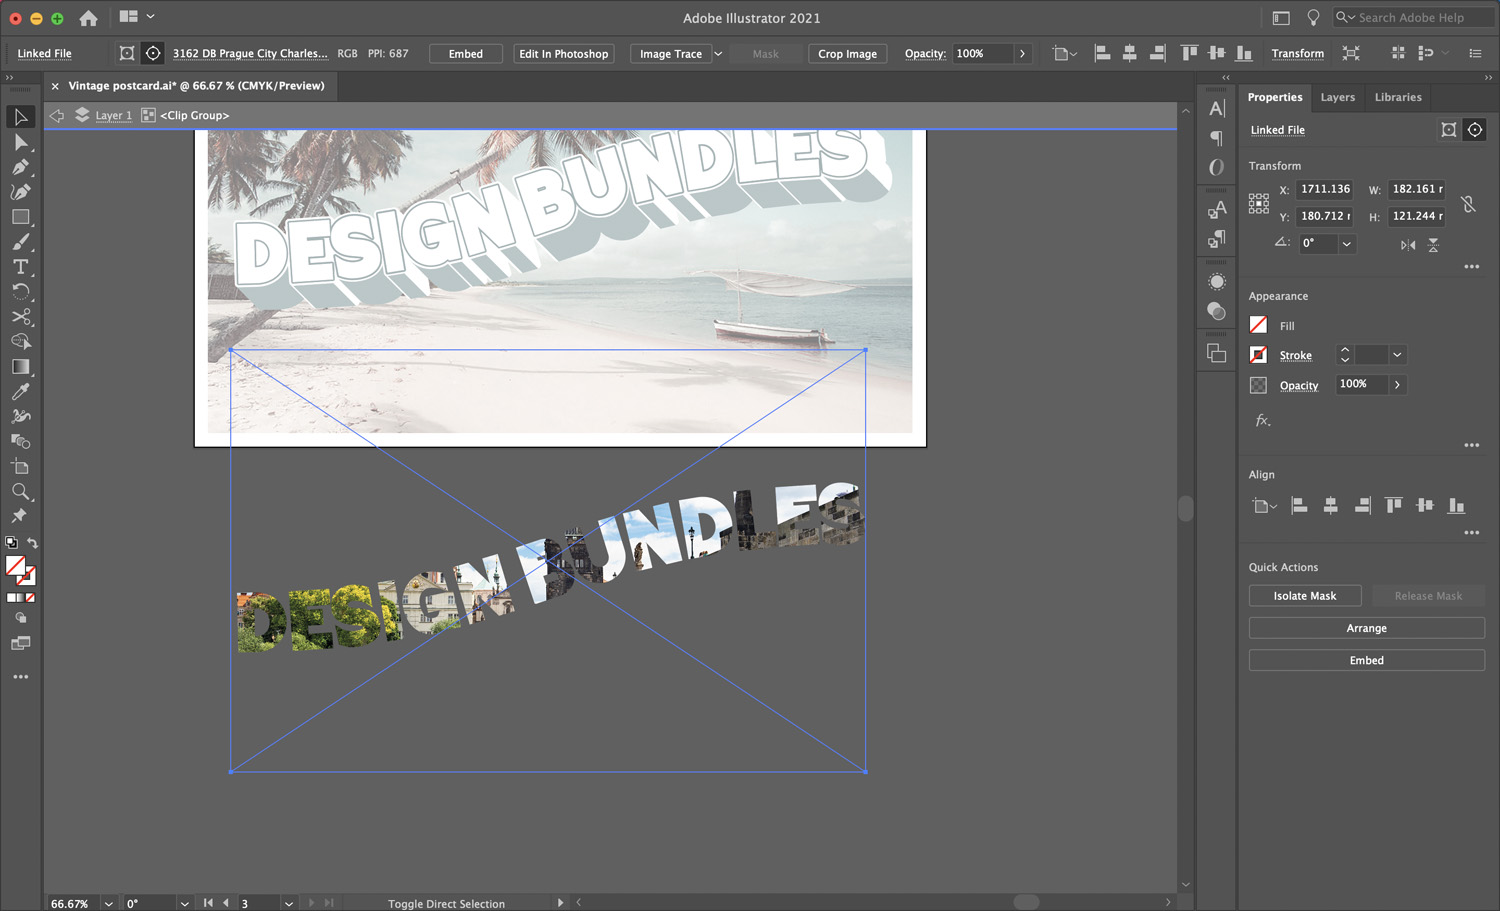Click Flip Horizontally icon in Transform
Viewport: 1500px width, 911px height.
[1408, 245]
